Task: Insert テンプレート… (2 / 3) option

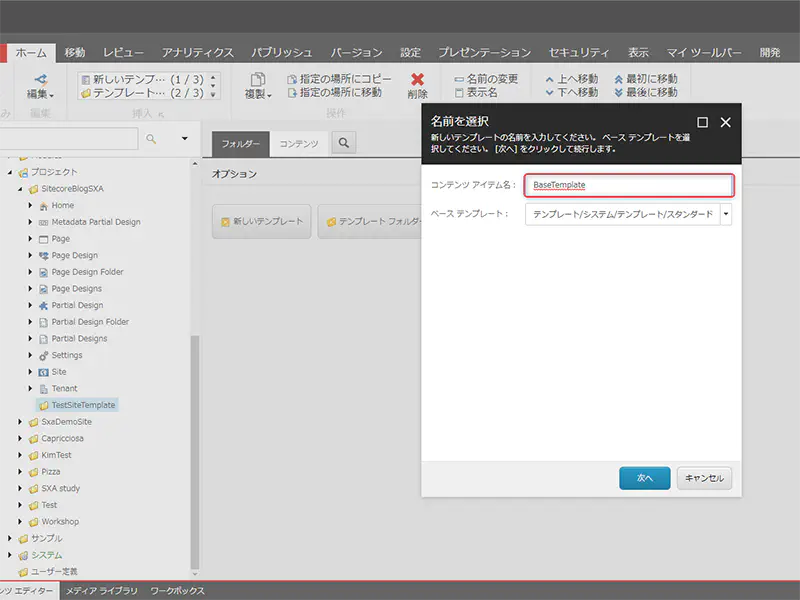Action: tap(142, 93)
